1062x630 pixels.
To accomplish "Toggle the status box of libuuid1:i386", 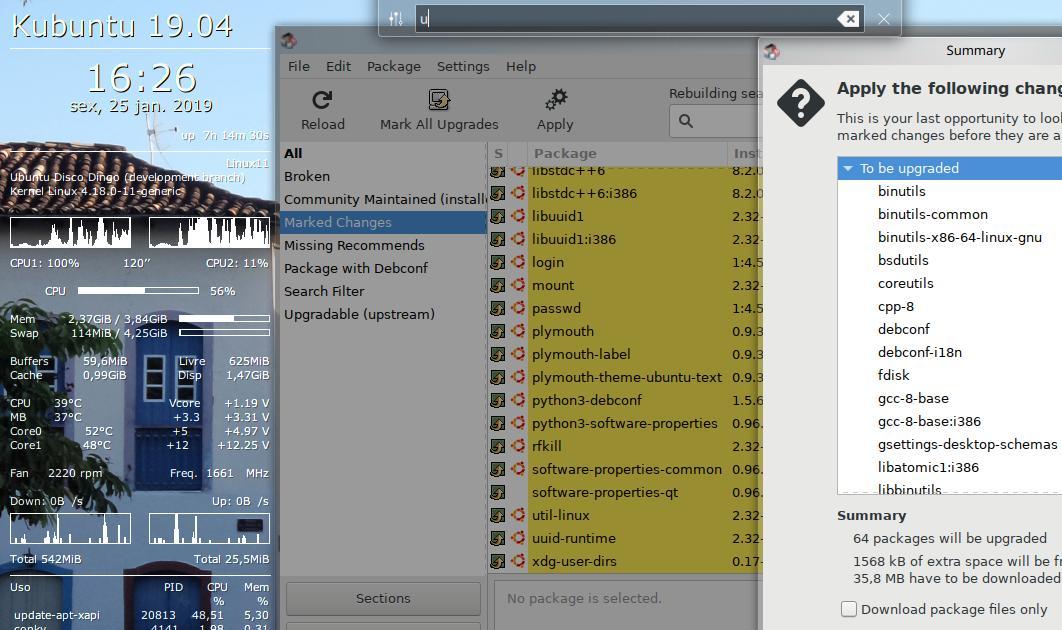I will point(498,239).
